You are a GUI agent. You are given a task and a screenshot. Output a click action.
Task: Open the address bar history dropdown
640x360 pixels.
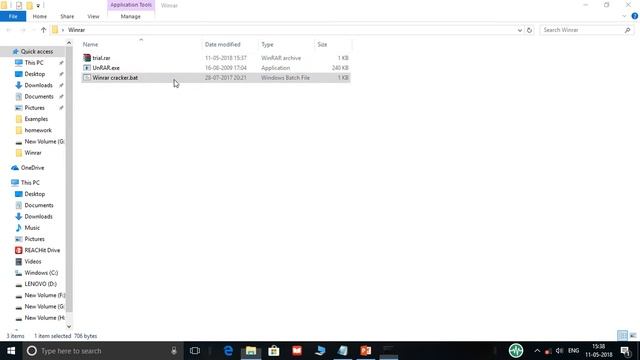pos(520,30)
